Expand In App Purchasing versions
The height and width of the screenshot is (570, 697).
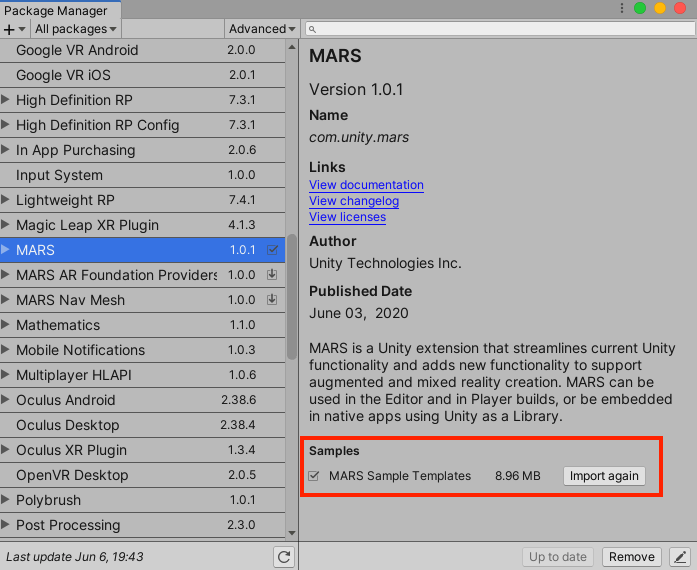5,149
